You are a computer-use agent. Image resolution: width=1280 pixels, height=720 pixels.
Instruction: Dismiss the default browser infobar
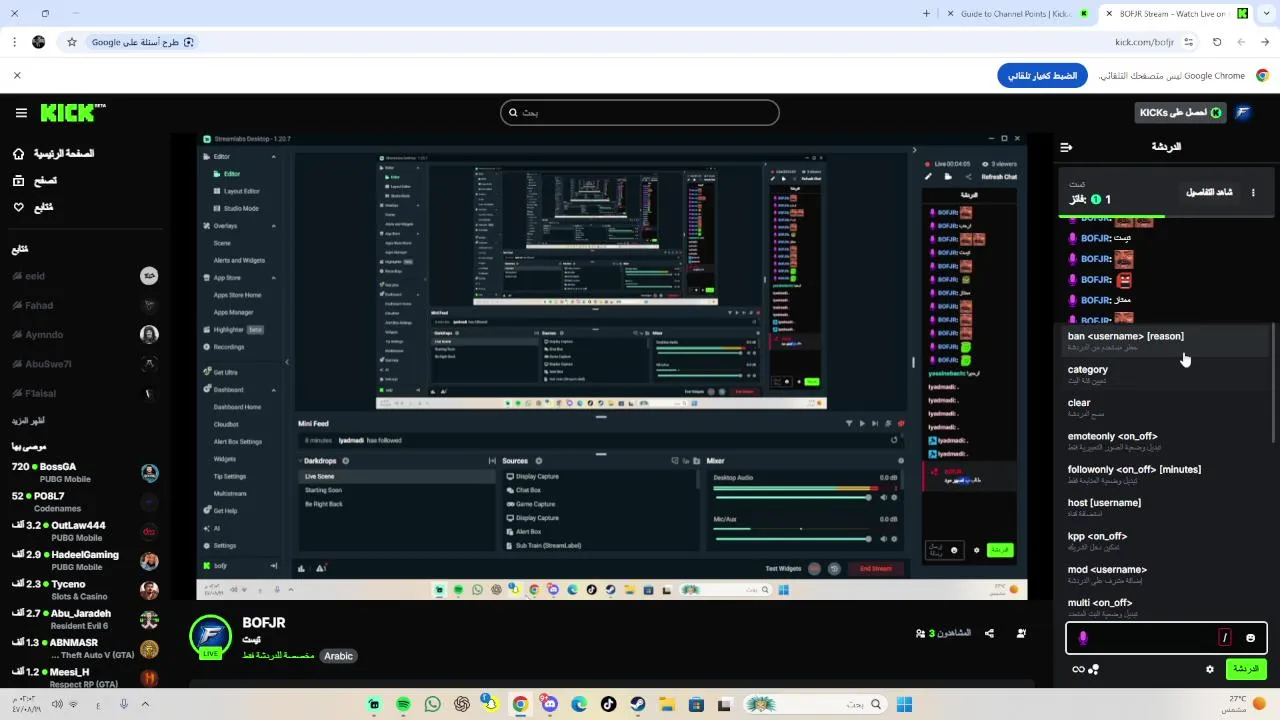tap(17, 75)
